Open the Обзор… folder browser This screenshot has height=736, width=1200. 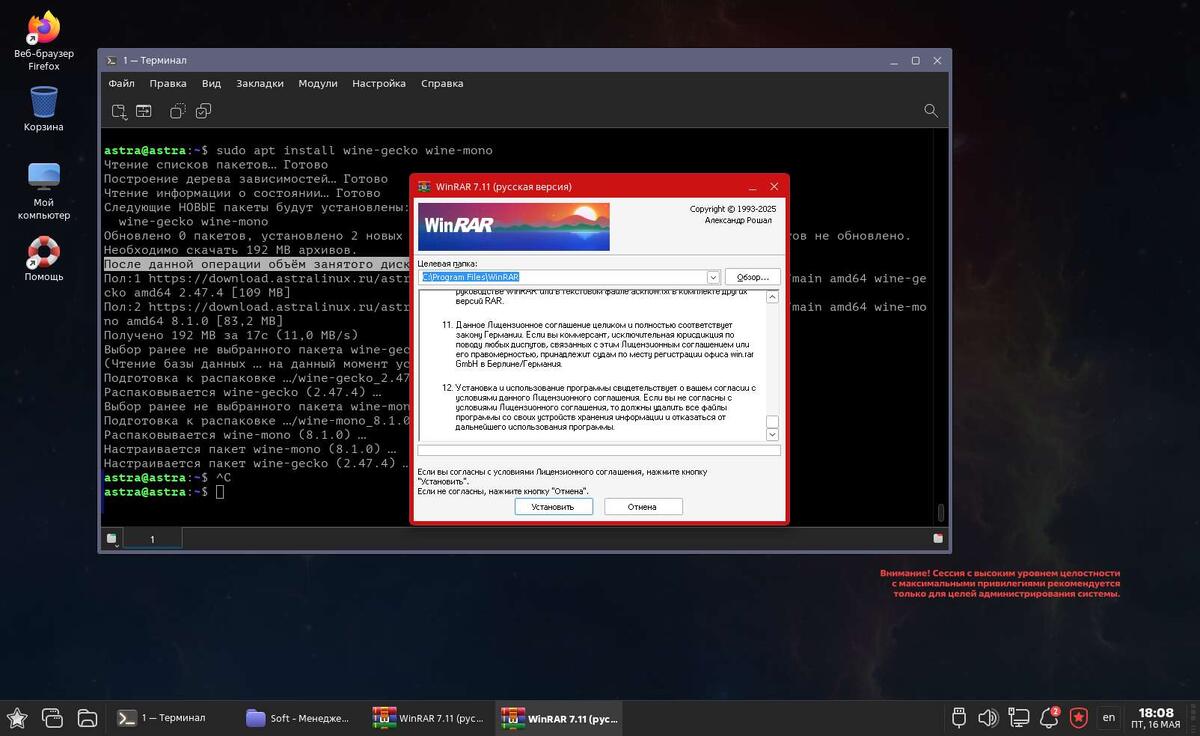752,277
